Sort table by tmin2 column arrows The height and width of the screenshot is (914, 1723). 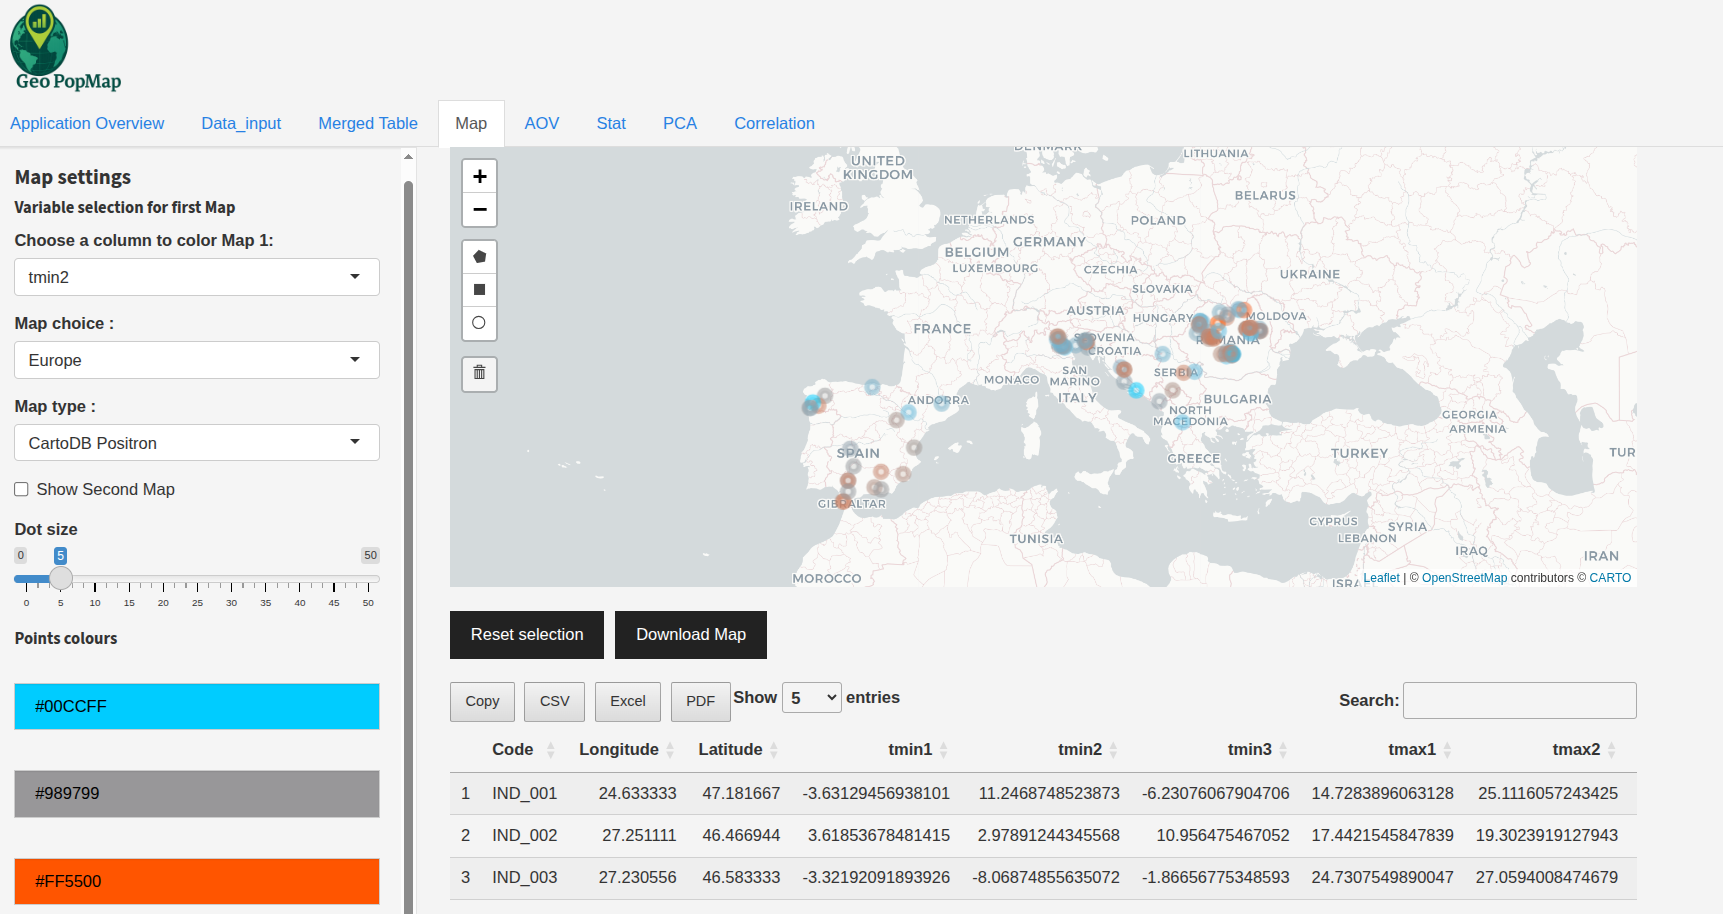coord(1113,750)
